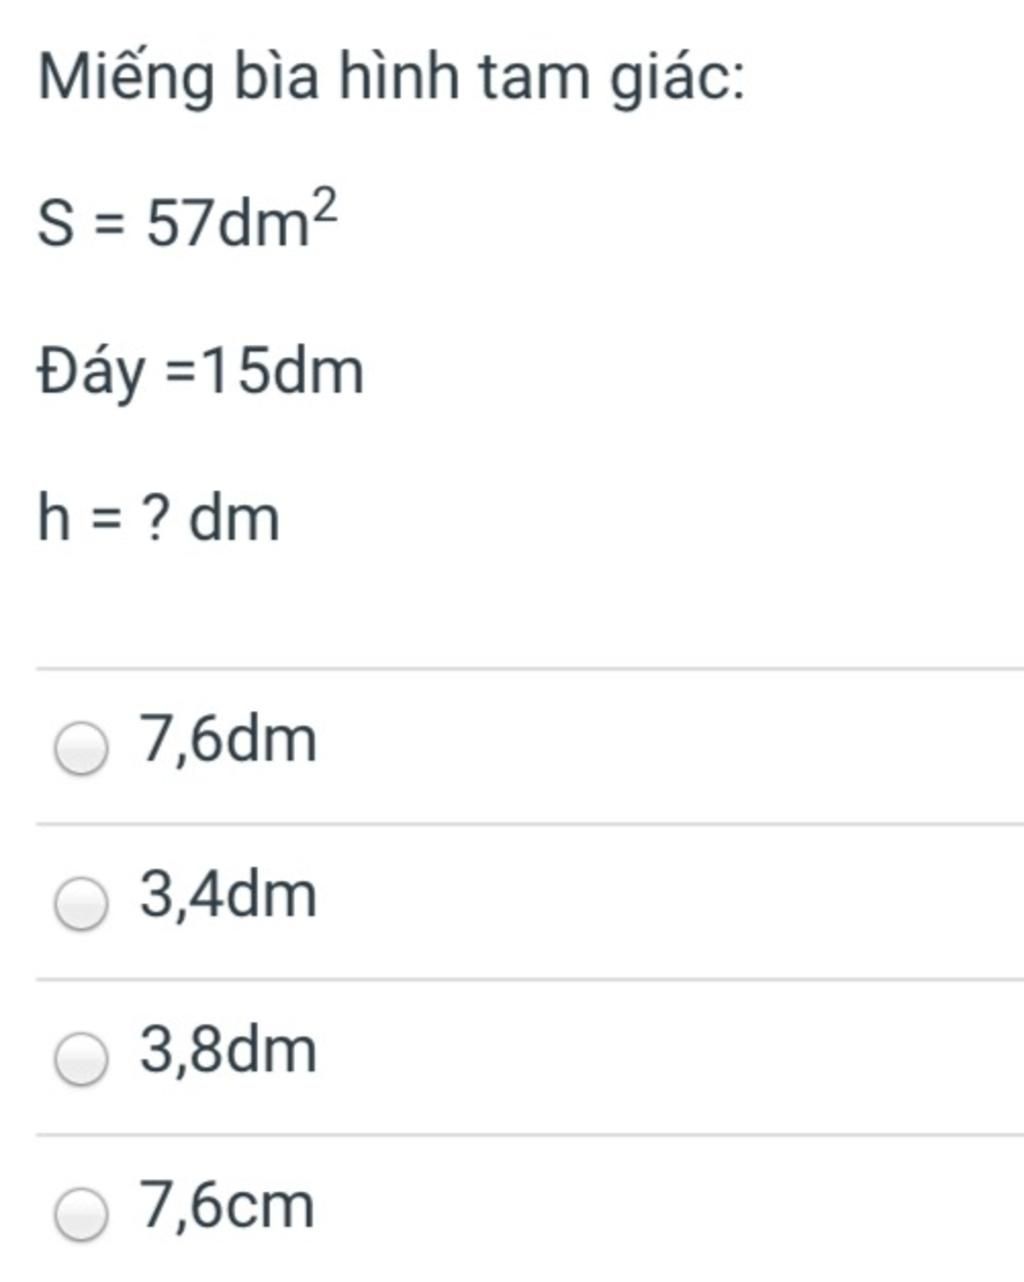The height and width of the screenshot is (1282, 1024).
Task: Pick the 7,6cm radio button
Action: (x=81, y=1214)
